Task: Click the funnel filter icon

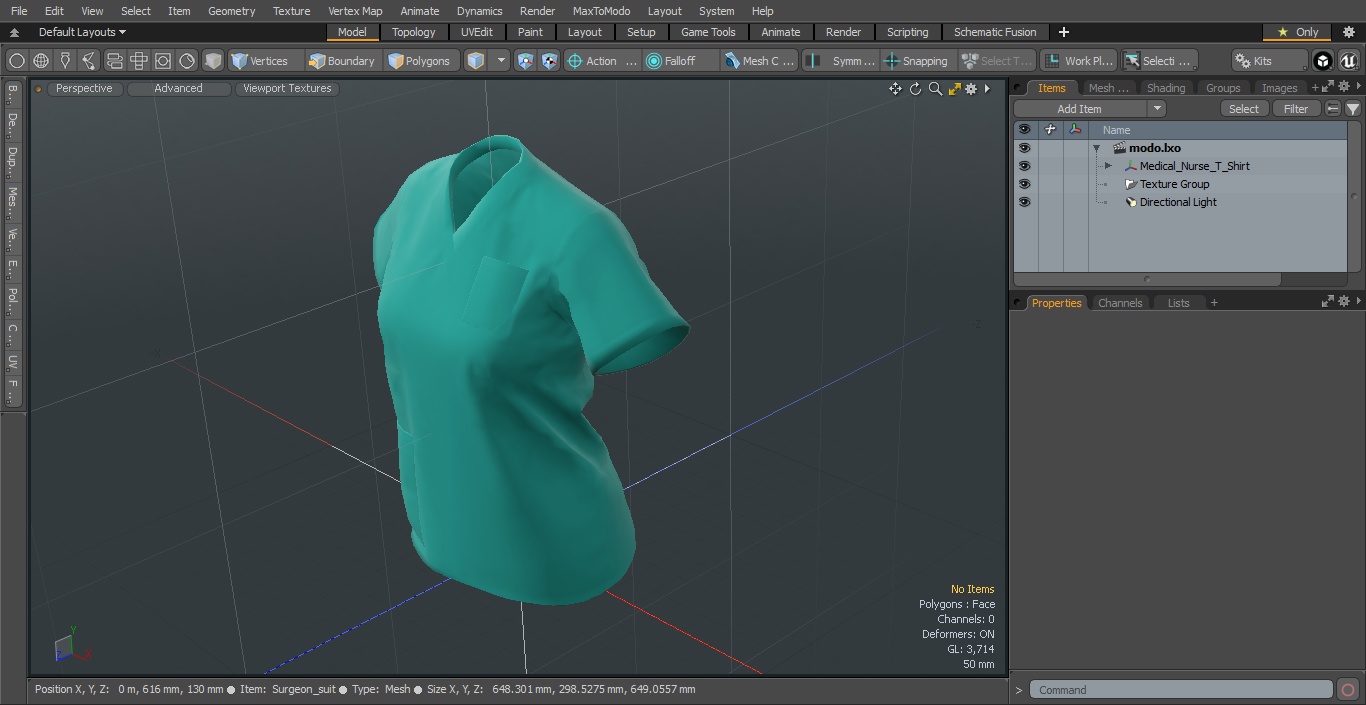Action: (1352, 109)
